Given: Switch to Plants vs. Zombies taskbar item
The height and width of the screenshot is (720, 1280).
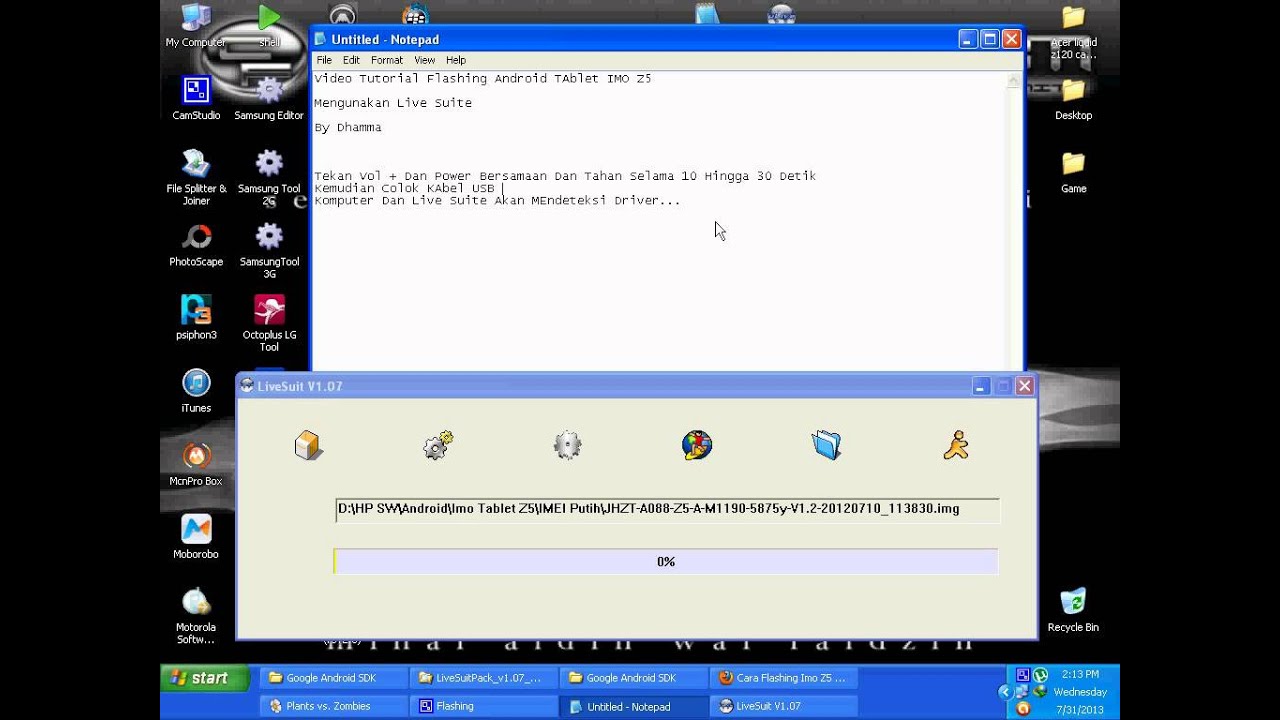Looking at the screenshot, I should coord(333,706).
